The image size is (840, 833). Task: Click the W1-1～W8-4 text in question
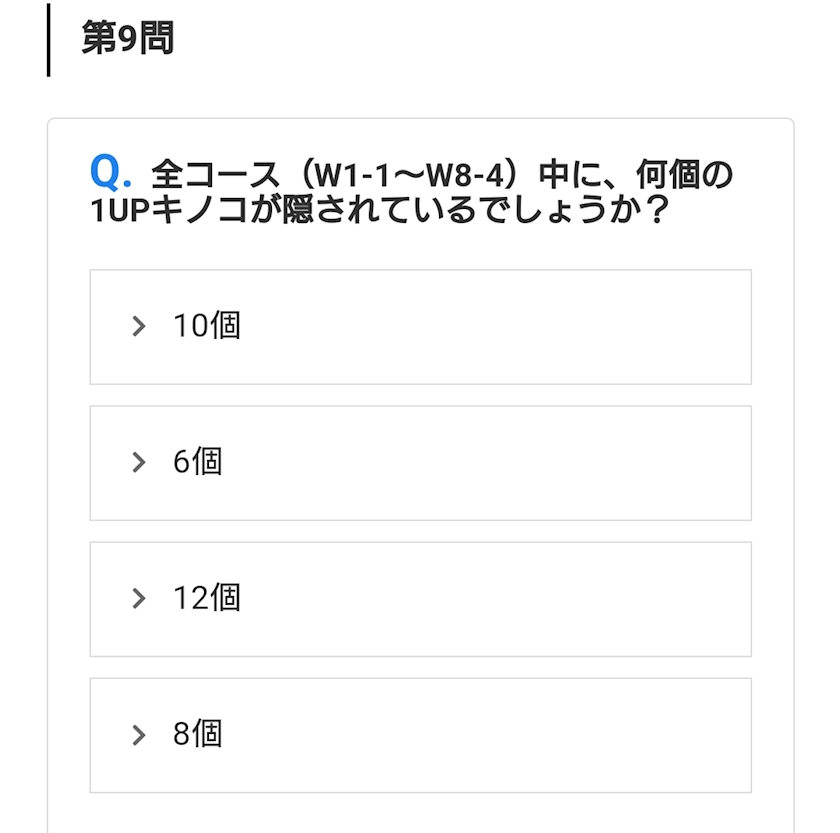pyautogui.click(x=409, y=175)
